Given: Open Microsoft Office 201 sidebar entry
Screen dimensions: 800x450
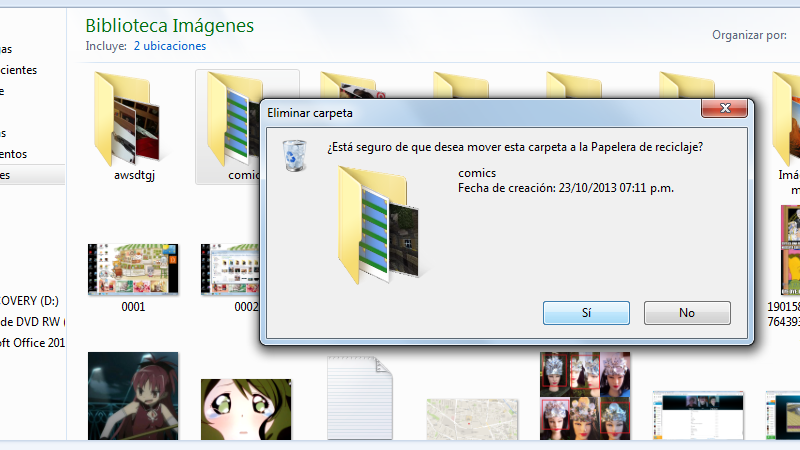Looking at the screenshot, I should click(32, 342).
